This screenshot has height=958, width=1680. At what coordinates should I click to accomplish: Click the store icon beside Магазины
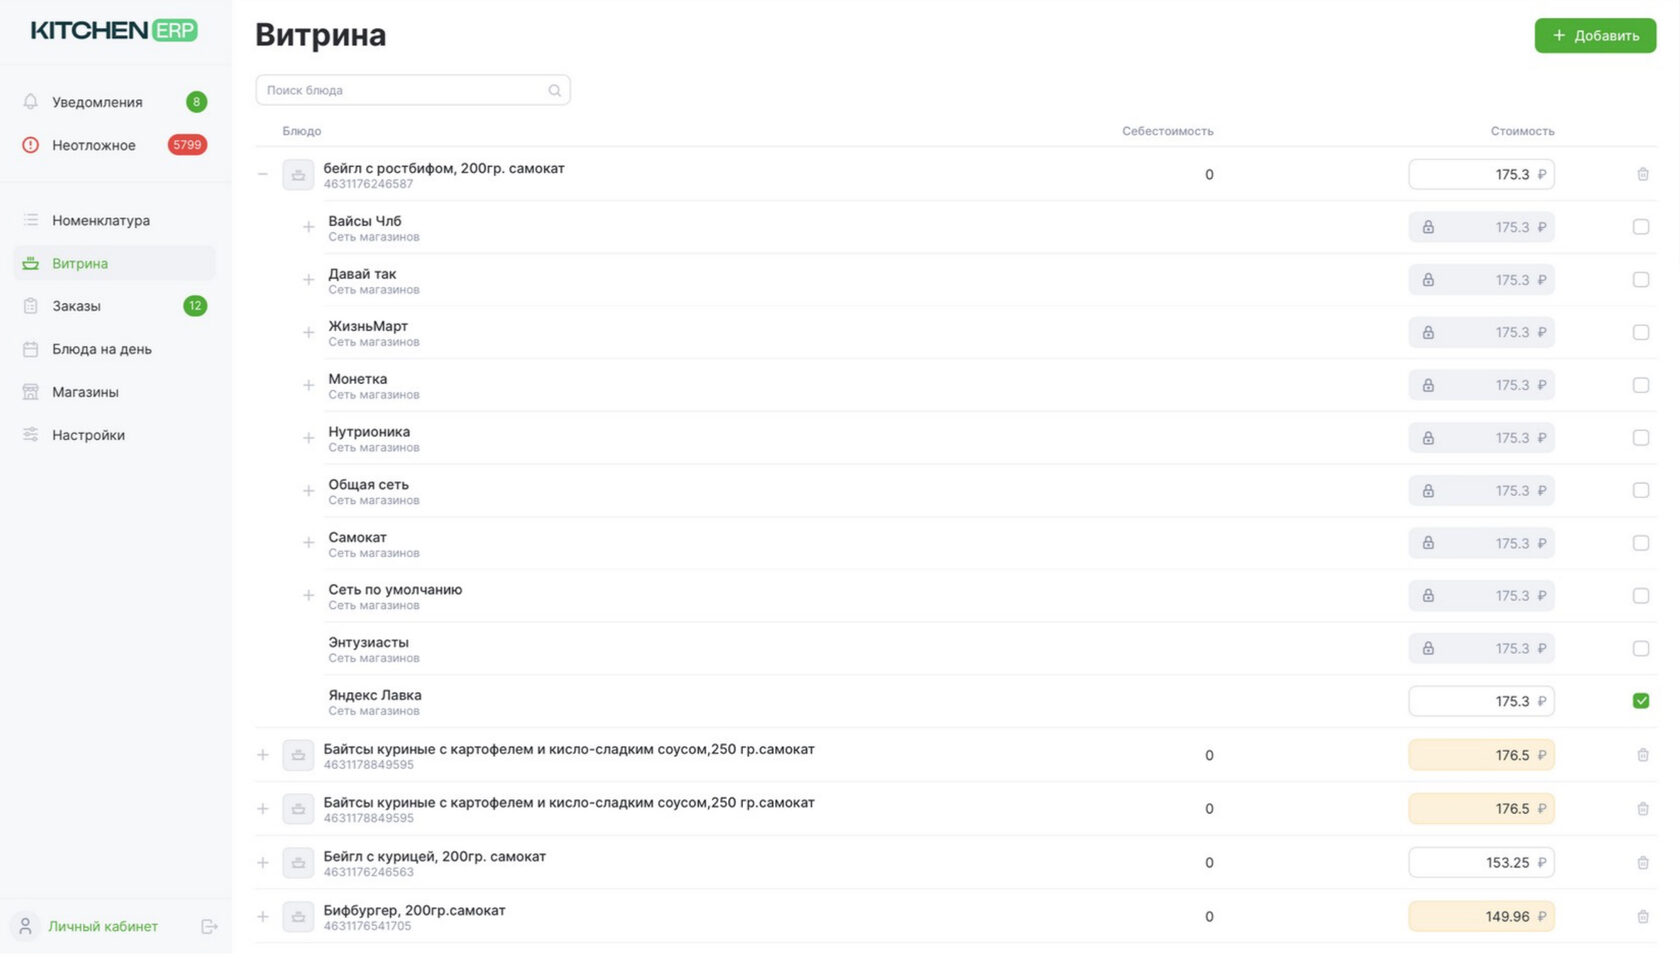tap(31, 392)
